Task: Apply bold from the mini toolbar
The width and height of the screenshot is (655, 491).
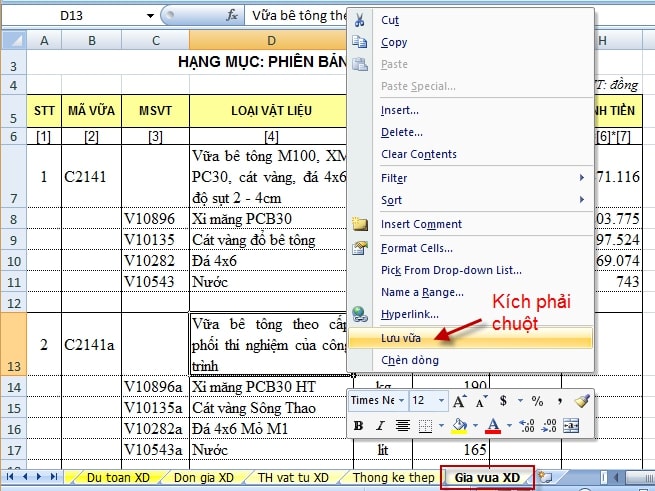Action: (x=357, y=425)
